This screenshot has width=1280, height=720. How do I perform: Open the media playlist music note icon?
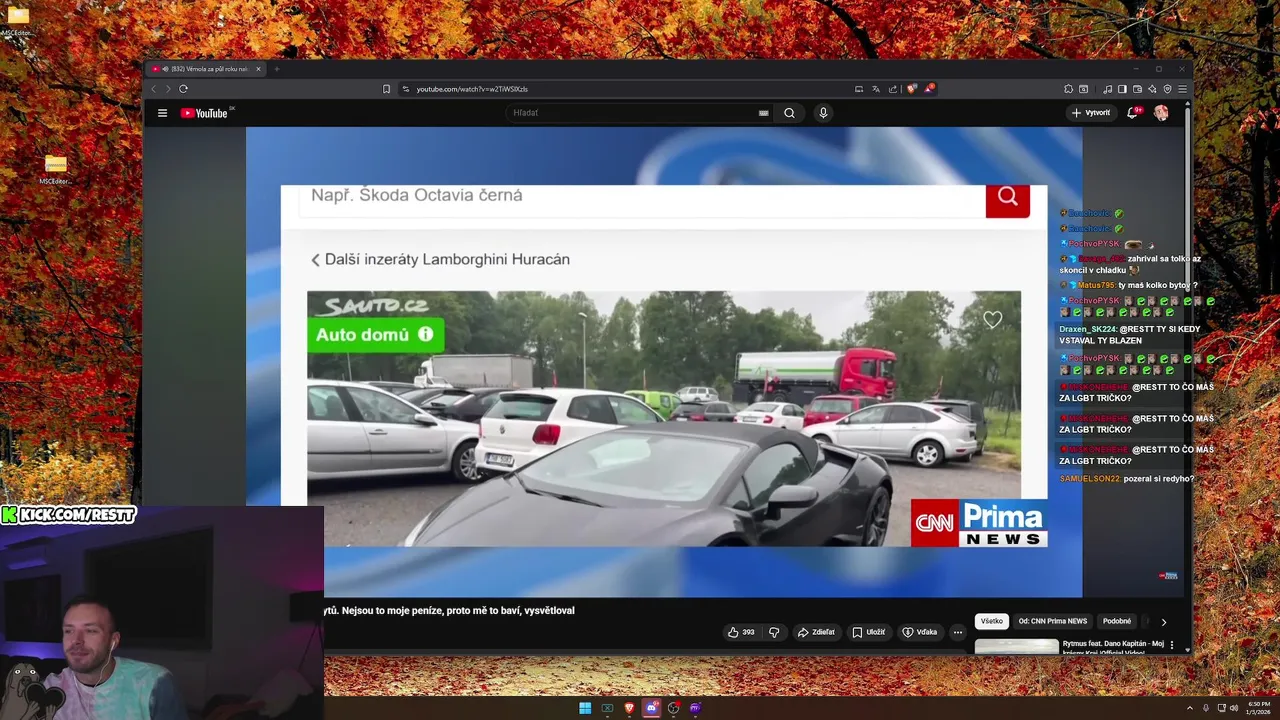[x=1107, y=89]
